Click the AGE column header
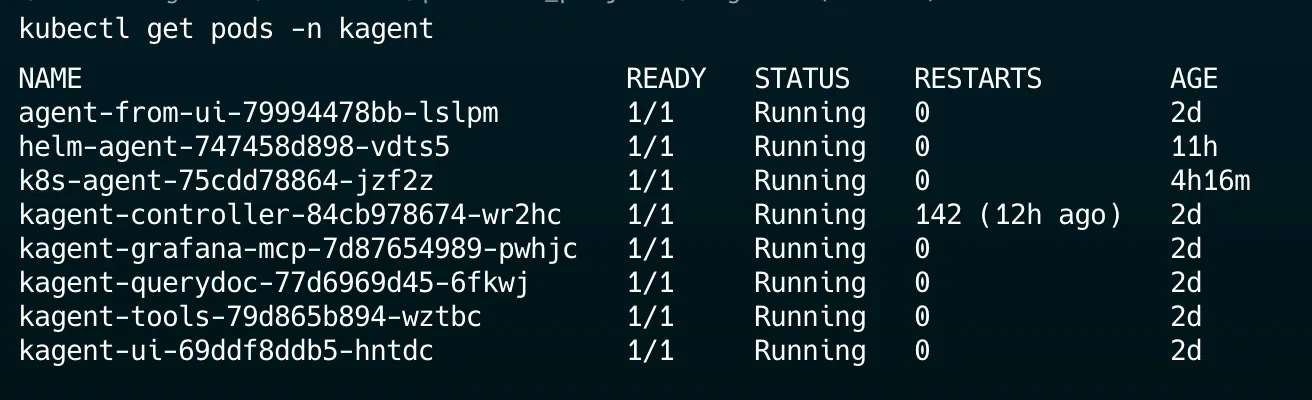Screen dimensions: 1312x400 tap(1194, 79)
